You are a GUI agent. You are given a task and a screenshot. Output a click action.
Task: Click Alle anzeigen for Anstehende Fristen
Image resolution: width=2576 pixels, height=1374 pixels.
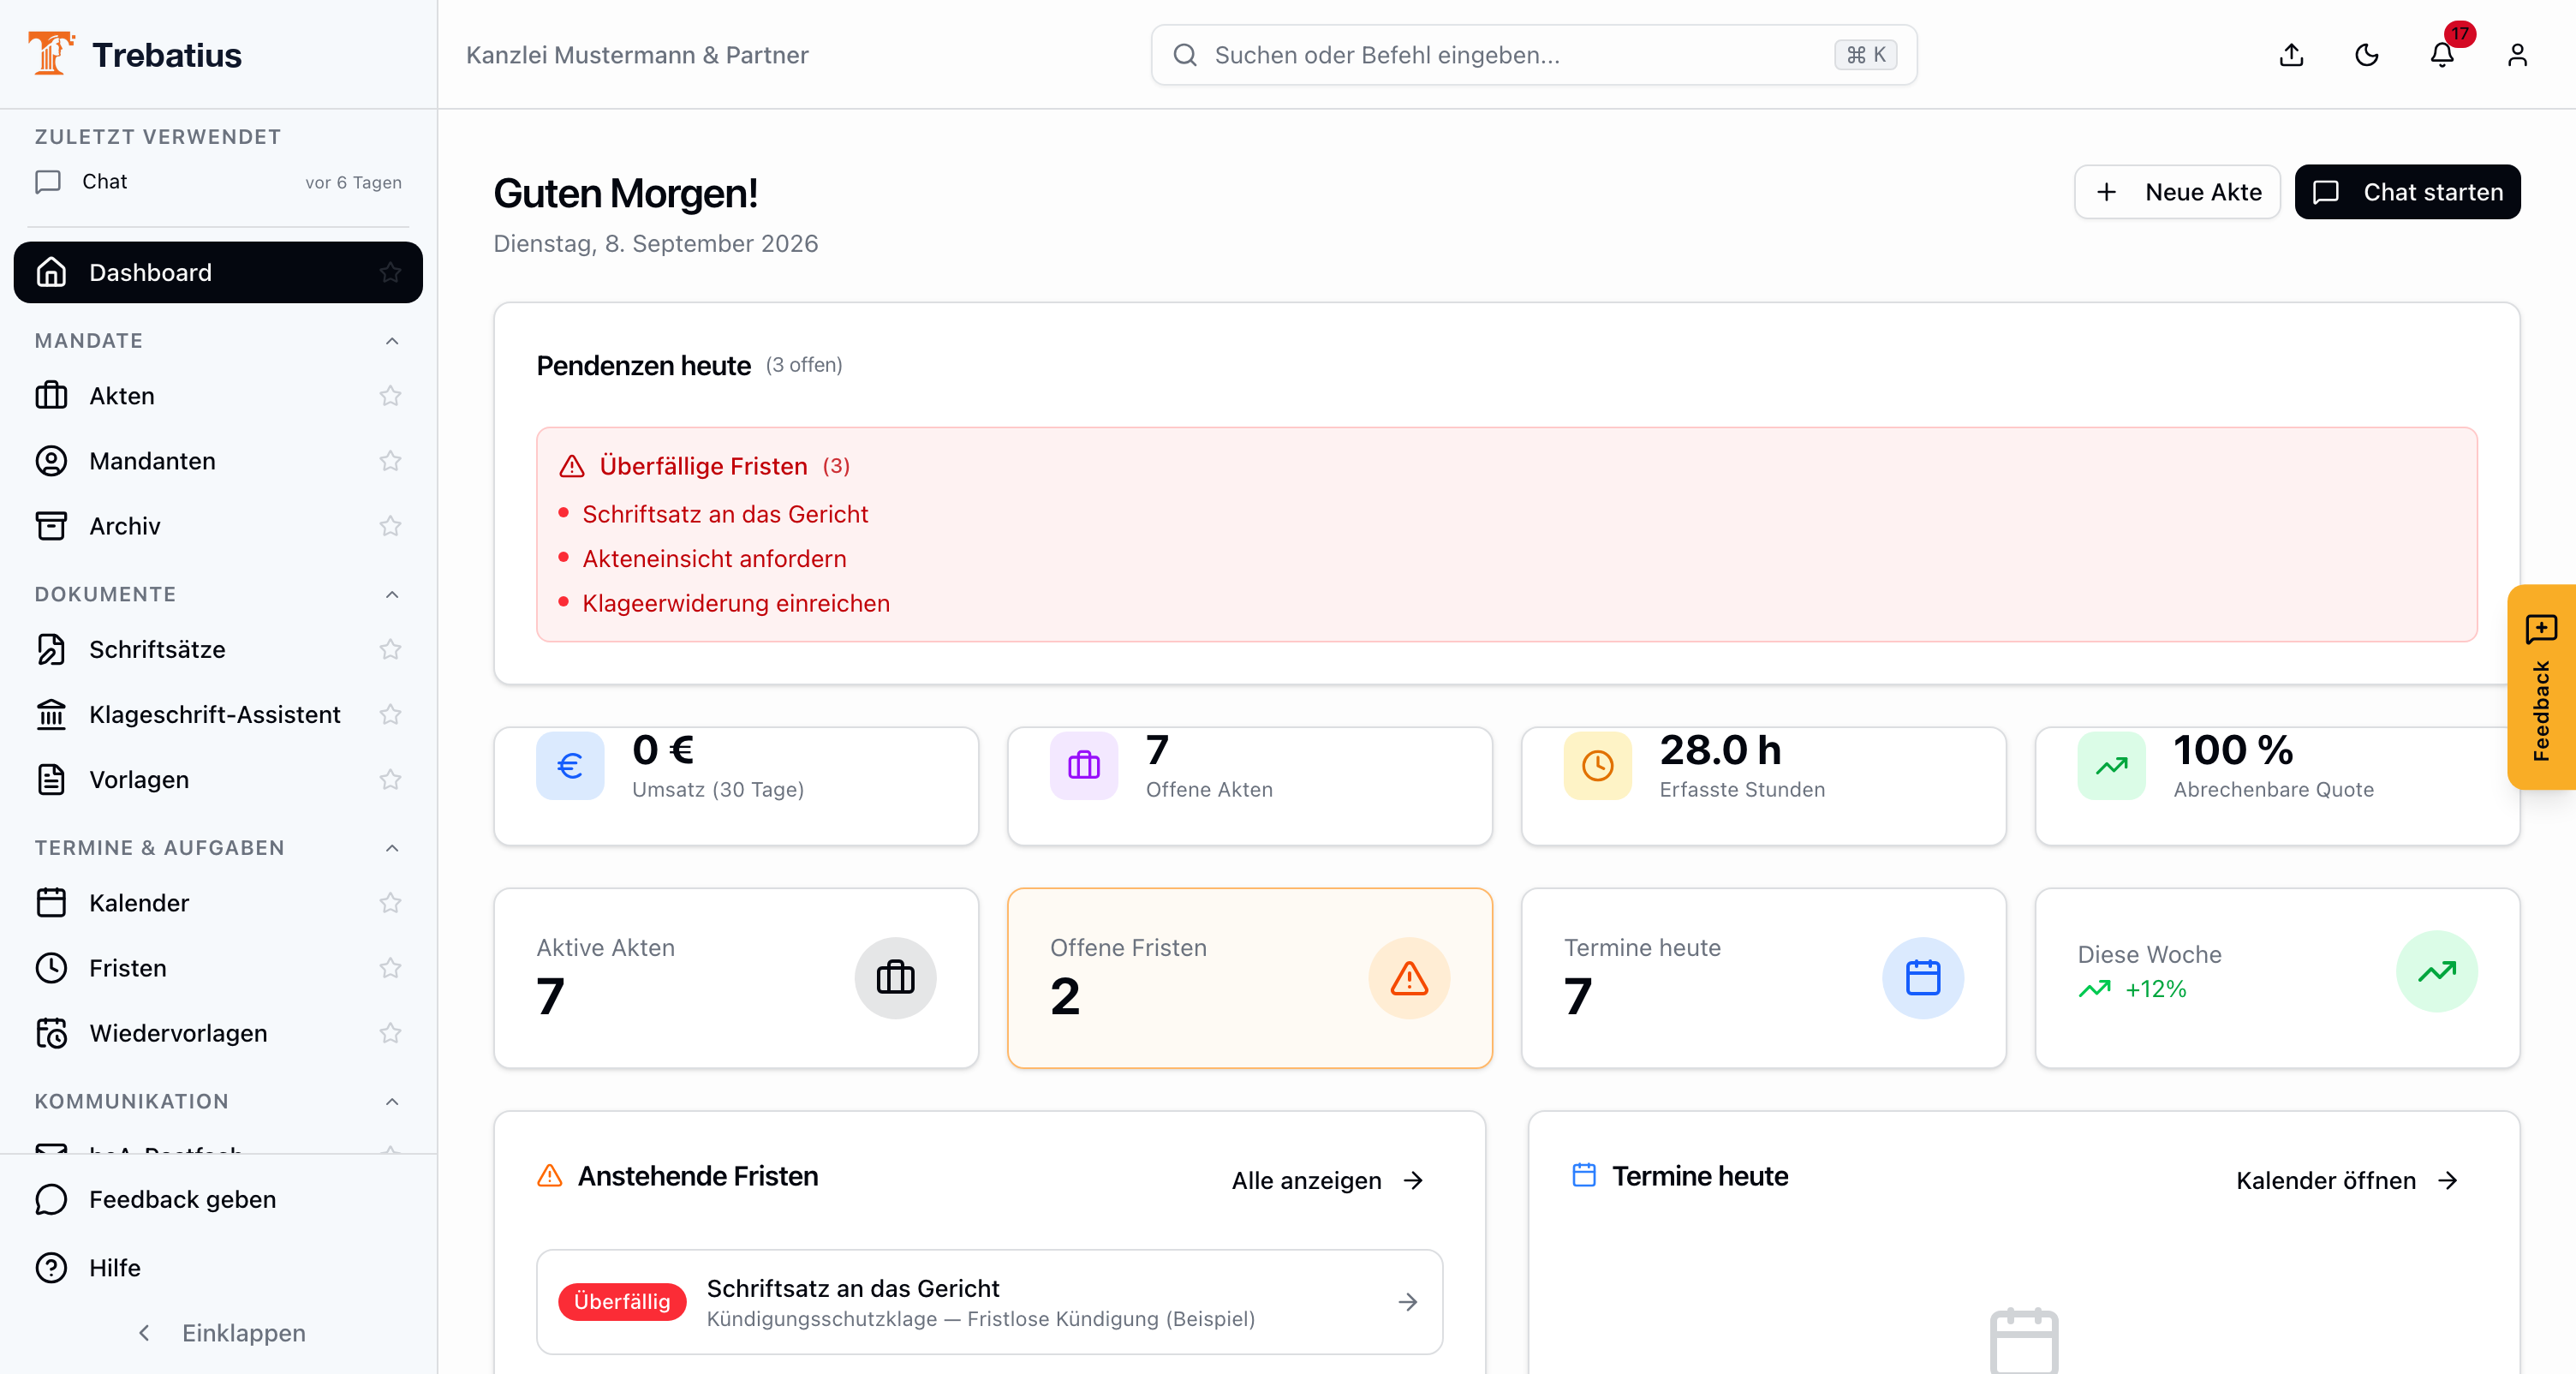[x=1327, y=1180]
